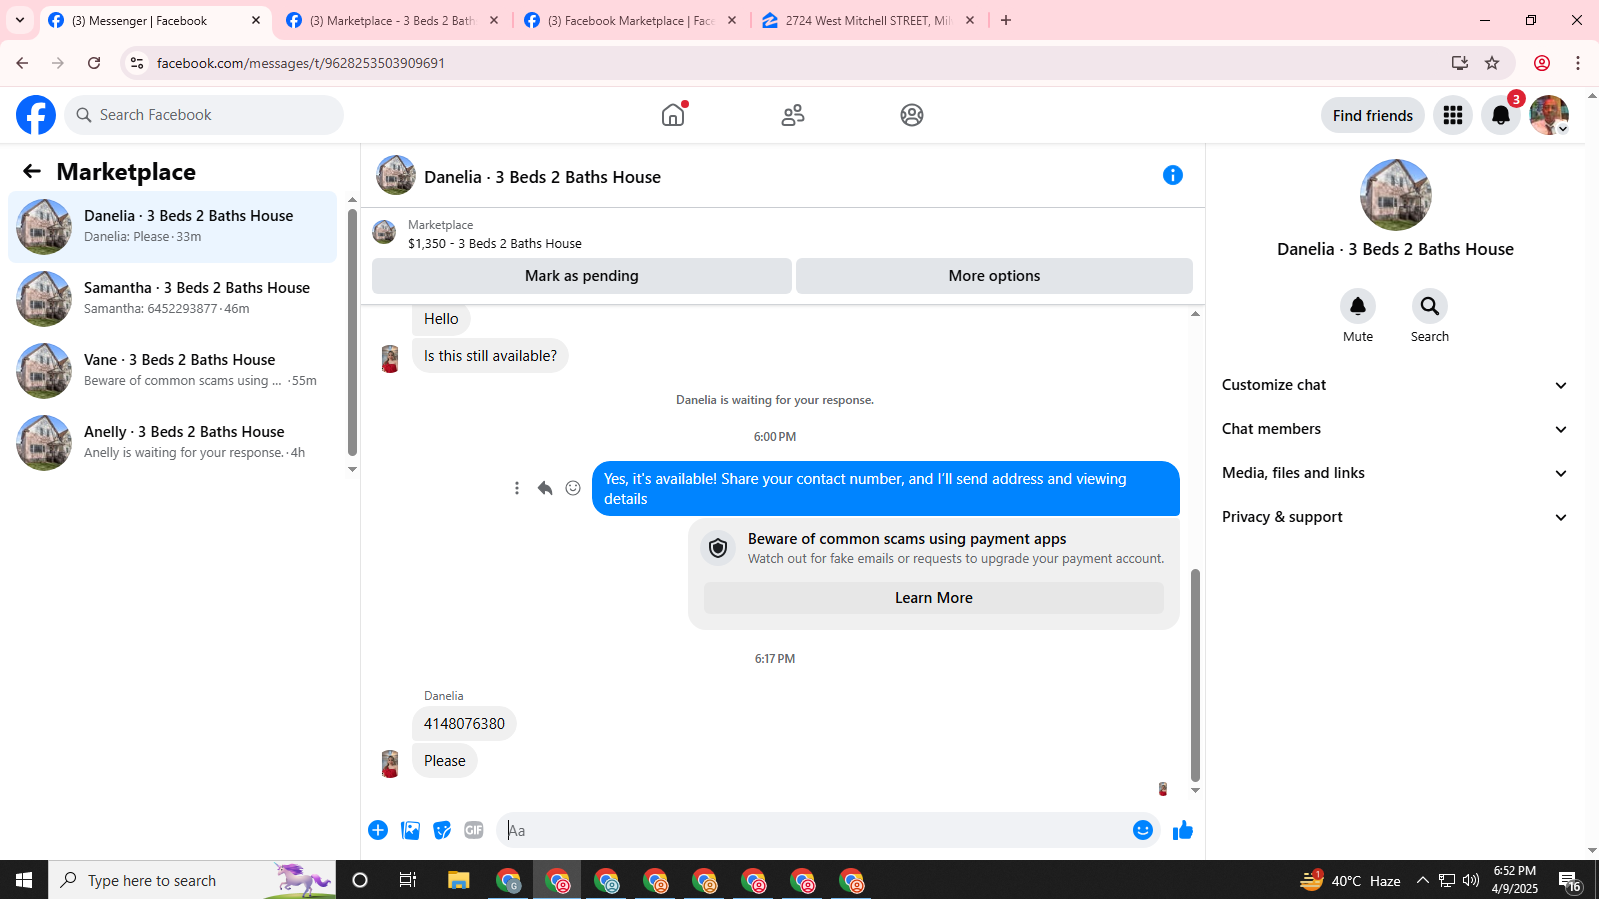Open Task View on the taskbar
1599x899 pixels.
point(408,880)
